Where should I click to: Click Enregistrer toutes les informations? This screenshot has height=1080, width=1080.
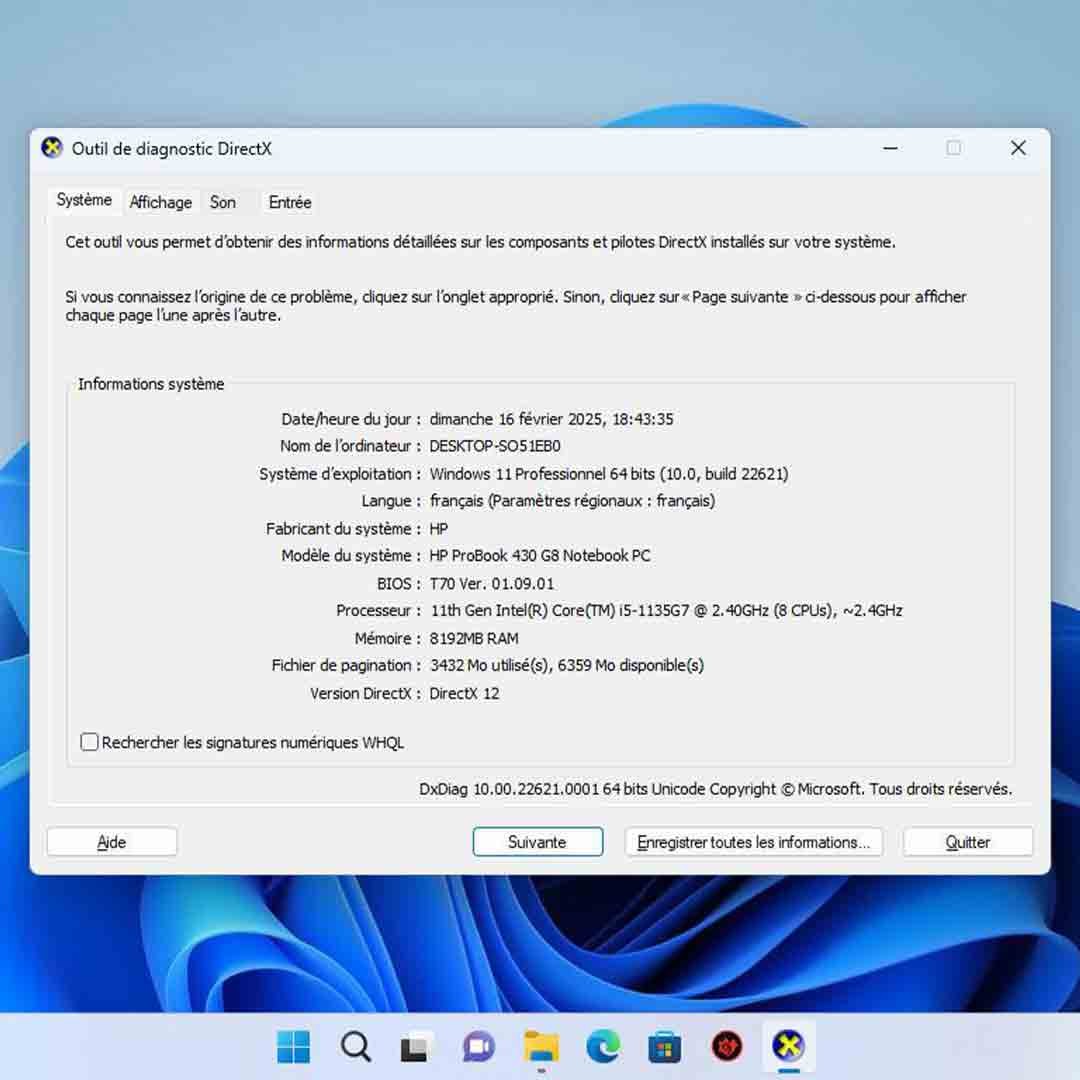click(754, 842)
